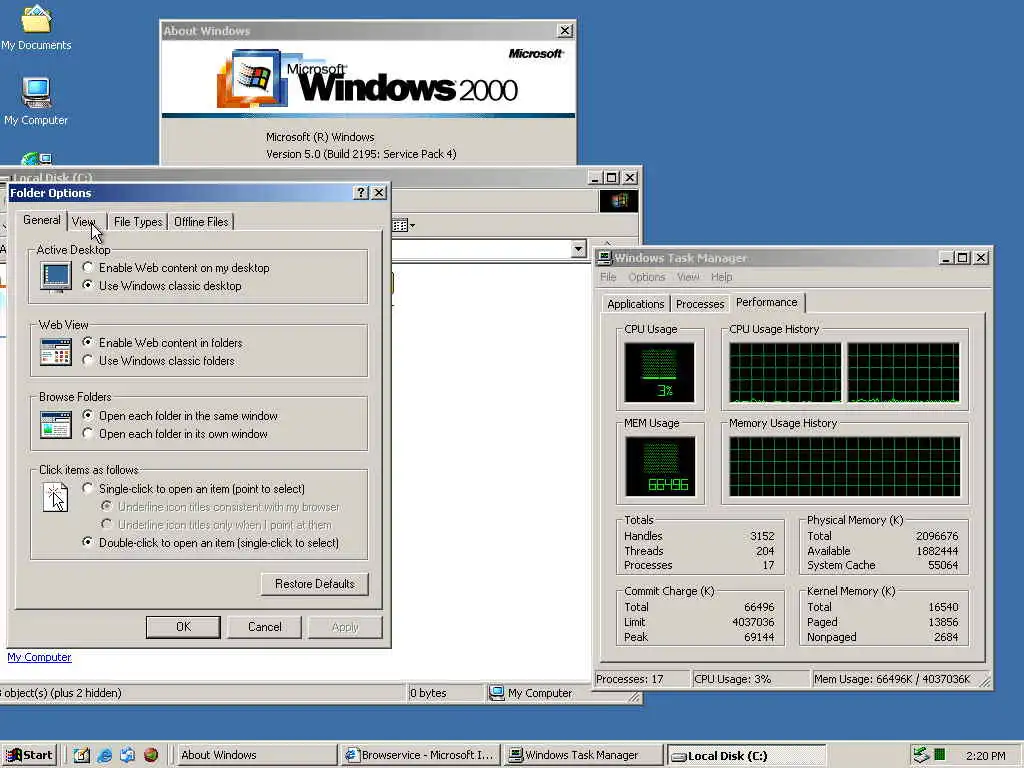Click the Click items pointer icon
Screen dimensions: 1024x768
56,498
